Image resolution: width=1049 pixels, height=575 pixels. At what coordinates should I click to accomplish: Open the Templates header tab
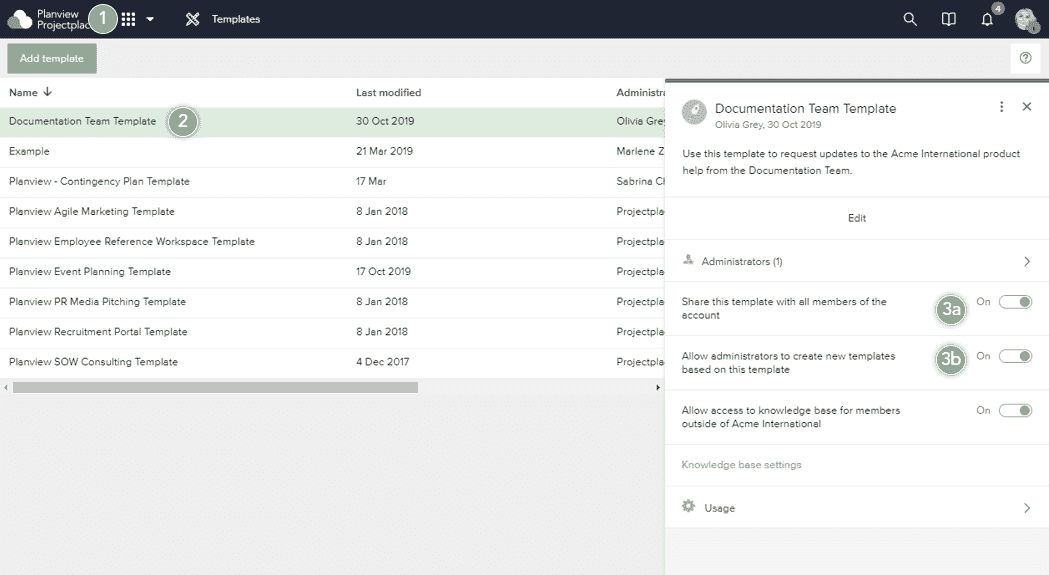(235, 19)
